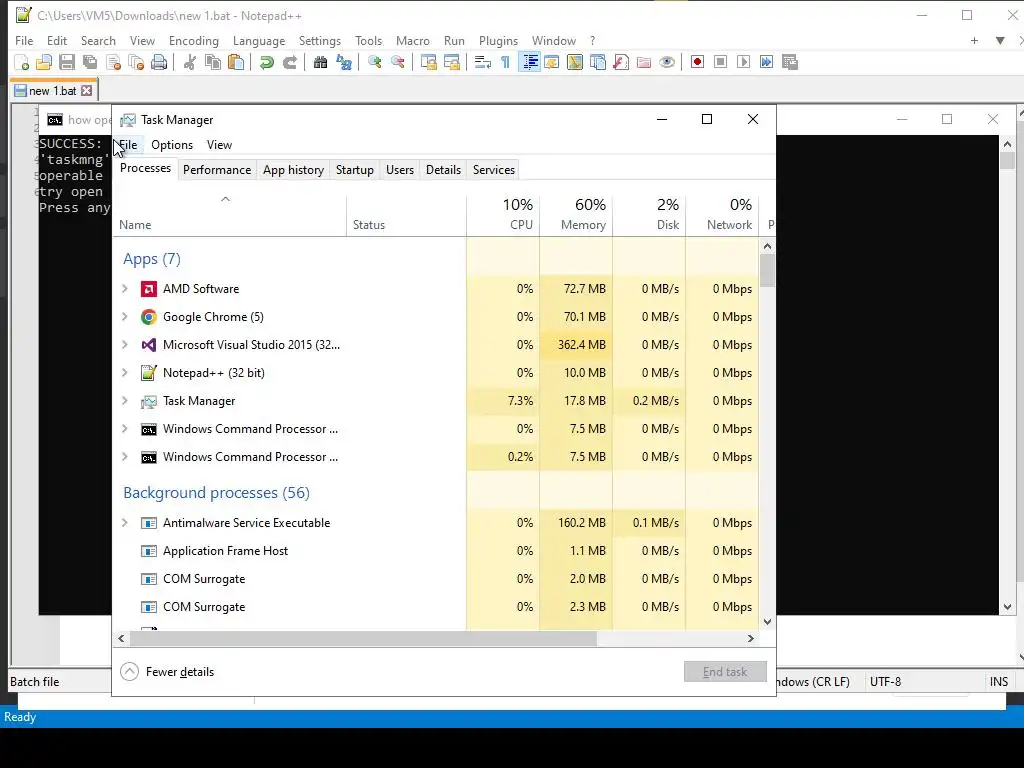Click the New file icon in Notepad++ toolbar
1024x768 pixels.
[x=22, y=62]
